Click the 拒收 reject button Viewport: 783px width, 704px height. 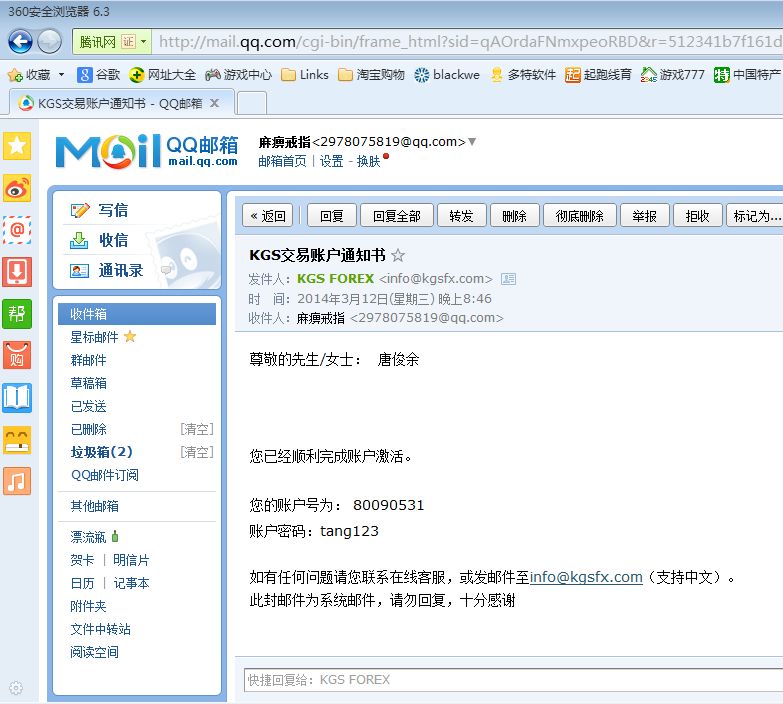[698, 216]
